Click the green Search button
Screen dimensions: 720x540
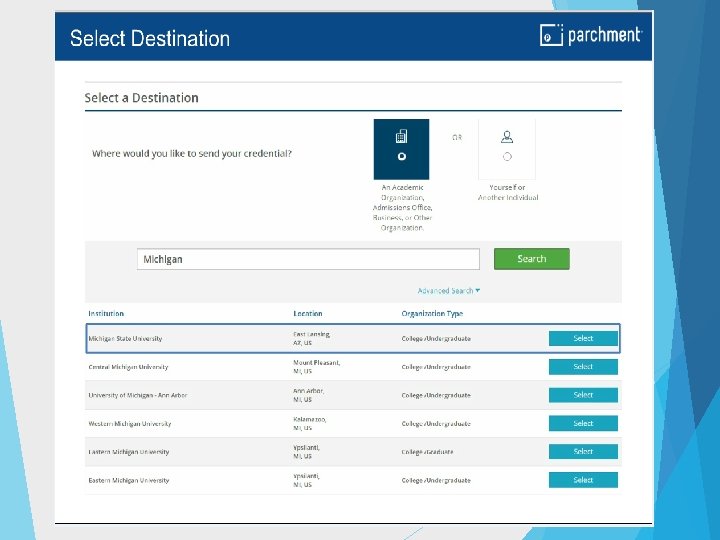532,259
